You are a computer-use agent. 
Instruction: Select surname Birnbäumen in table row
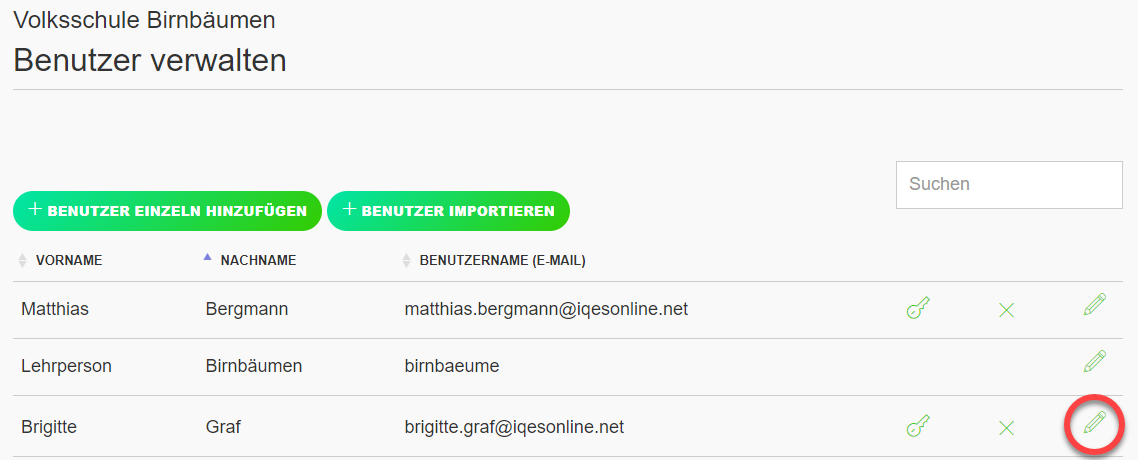click(253, 366)
